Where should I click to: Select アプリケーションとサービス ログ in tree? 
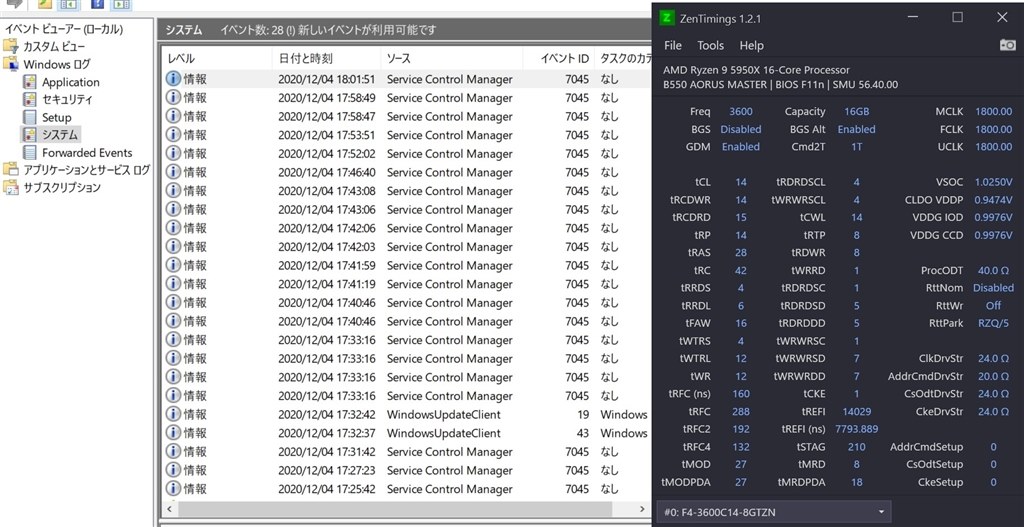pos(87,170)
